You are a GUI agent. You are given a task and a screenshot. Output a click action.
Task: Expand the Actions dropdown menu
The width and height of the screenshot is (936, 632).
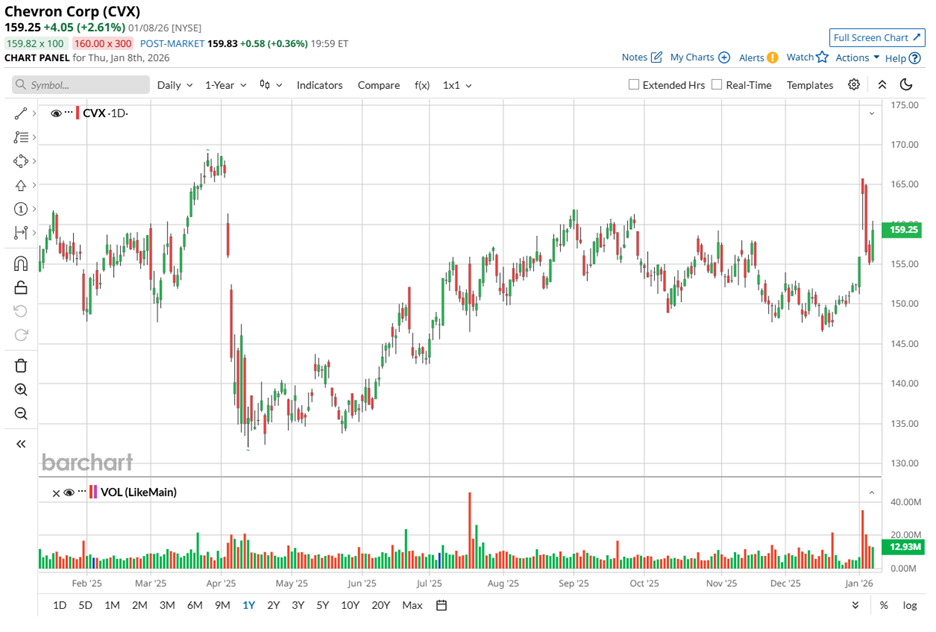(x=857, y=57)
